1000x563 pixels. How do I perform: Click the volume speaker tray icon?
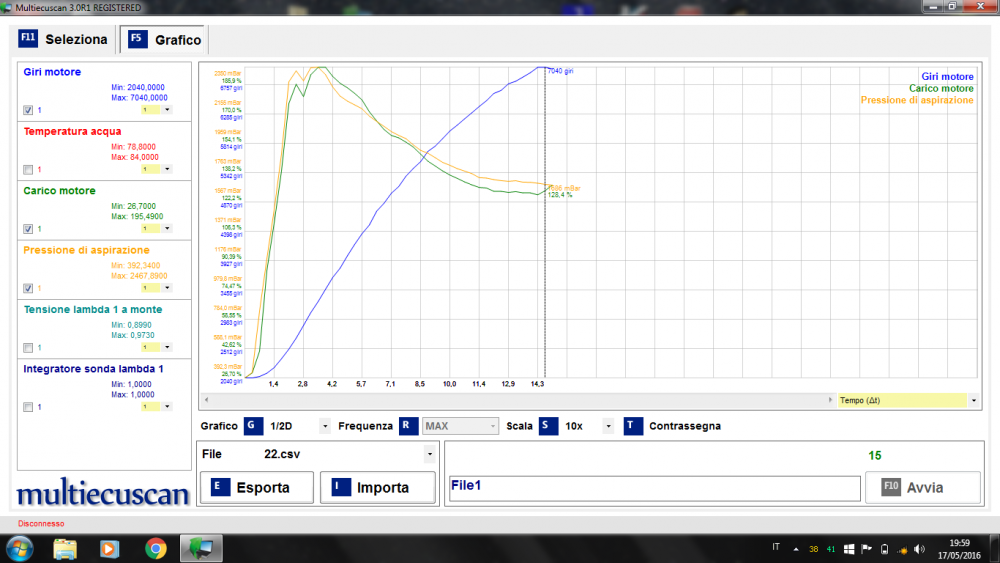(x=919, y=549)
